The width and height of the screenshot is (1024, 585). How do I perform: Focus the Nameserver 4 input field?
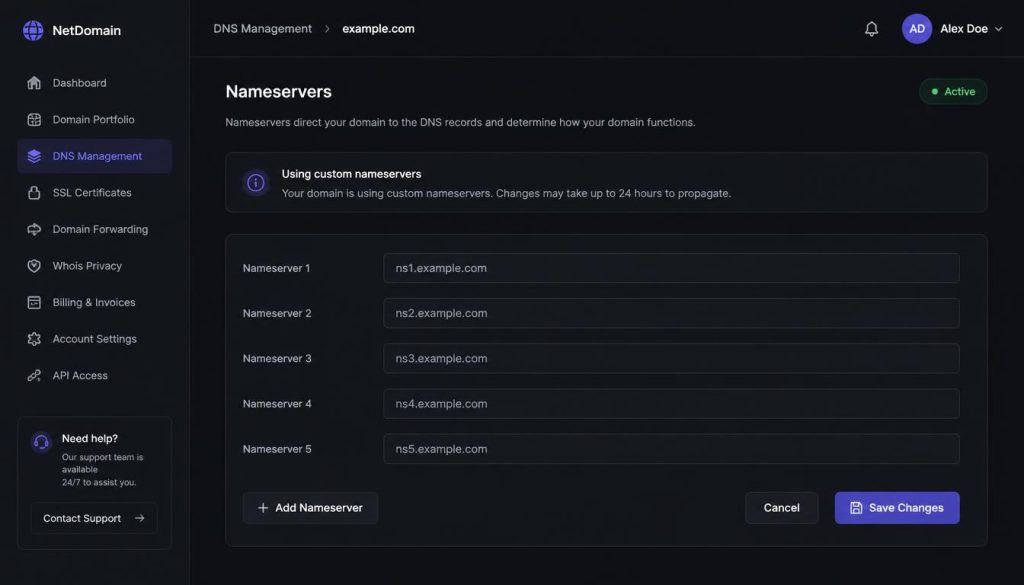pos(671,404)
